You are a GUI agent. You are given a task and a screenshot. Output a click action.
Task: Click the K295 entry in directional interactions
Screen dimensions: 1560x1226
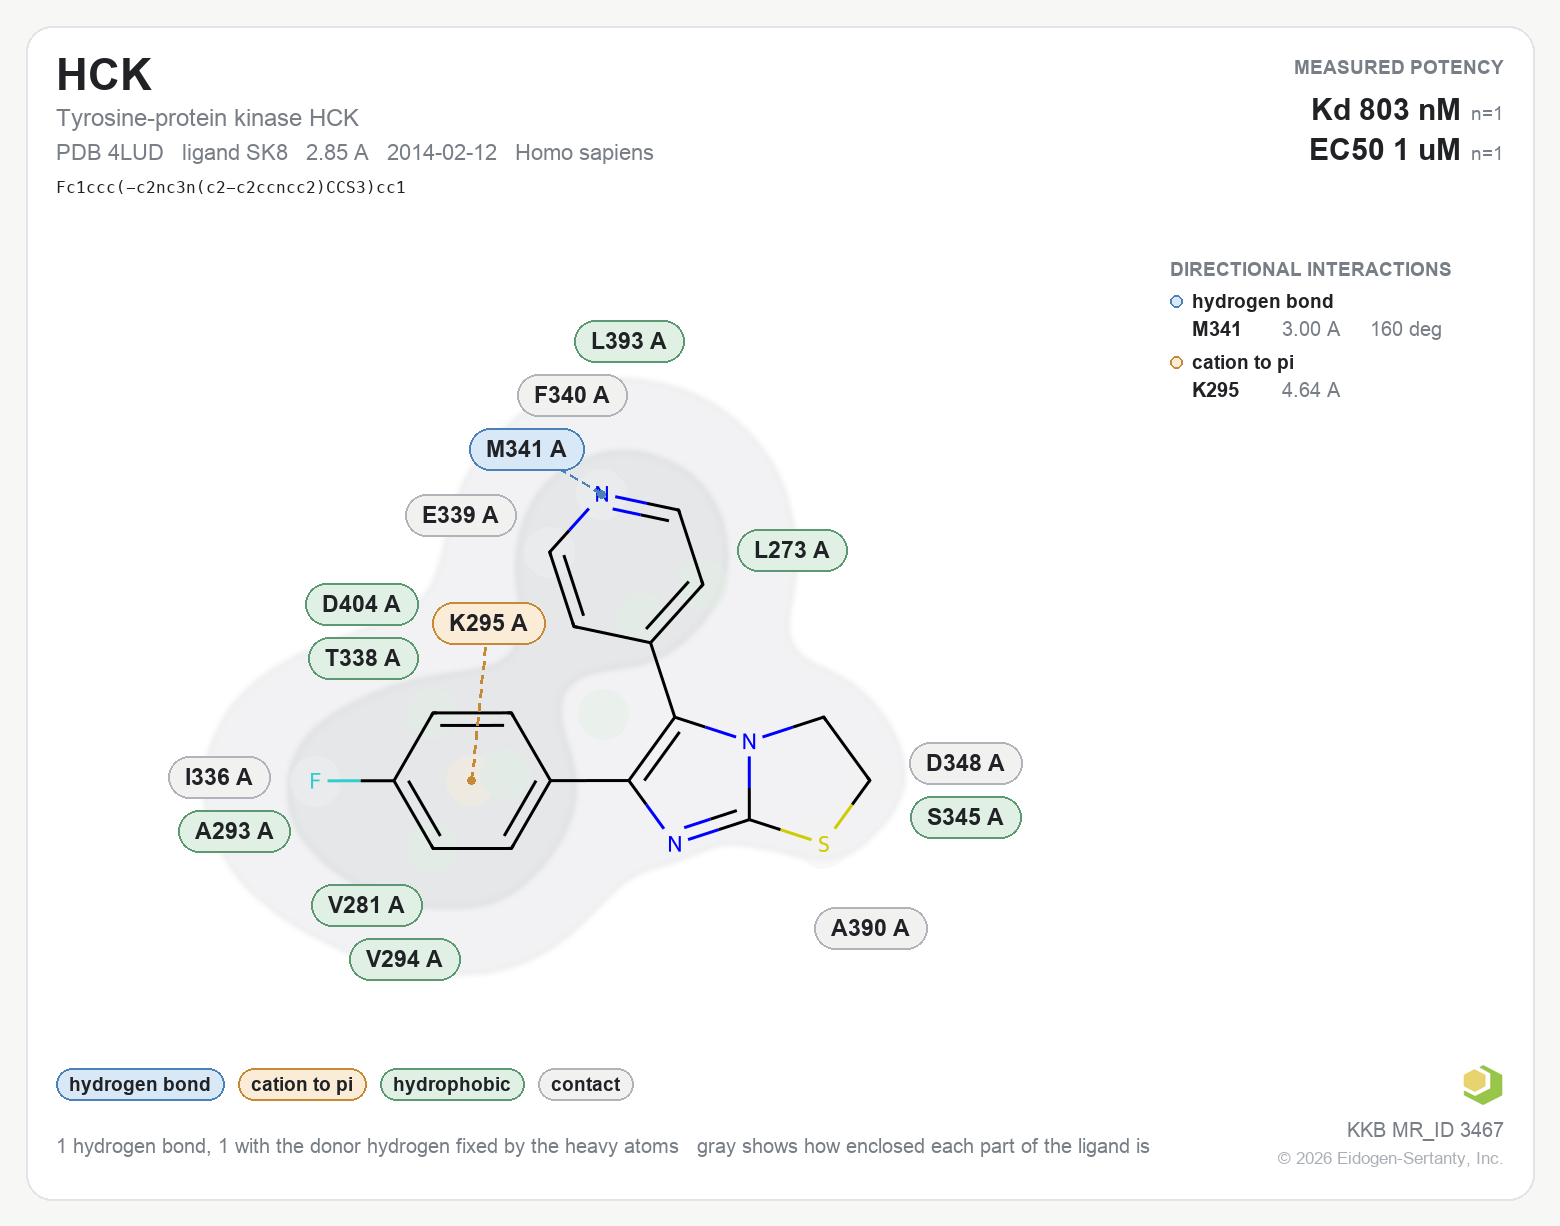pyautogui.click(x=1215, y=390)
